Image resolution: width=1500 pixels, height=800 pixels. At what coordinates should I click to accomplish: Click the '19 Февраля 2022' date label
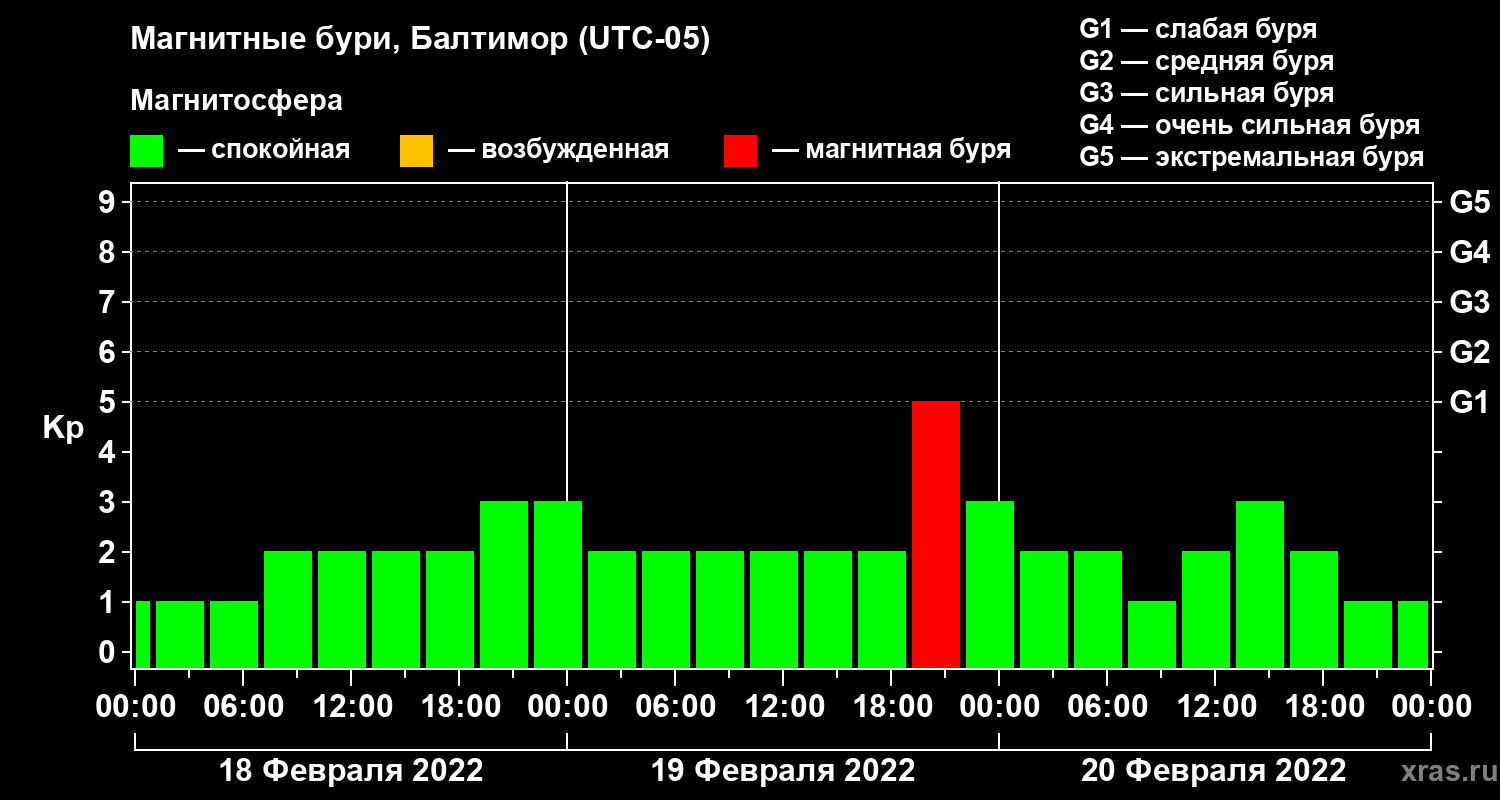(x=783, y=771)
